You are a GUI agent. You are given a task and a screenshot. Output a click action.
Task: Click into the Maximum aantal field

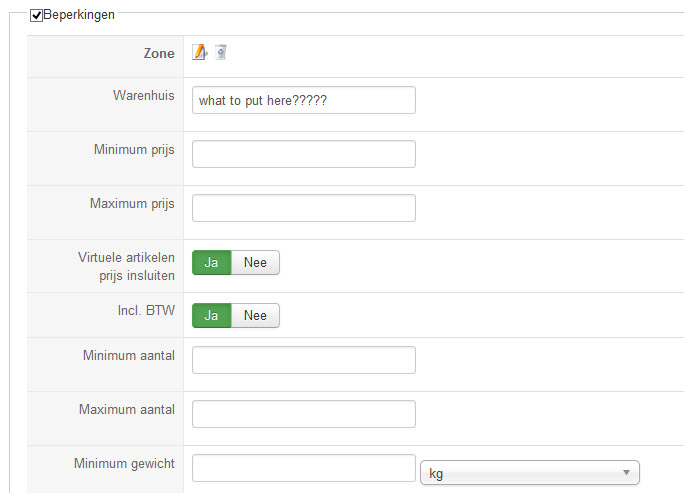[x=303, y=413]
